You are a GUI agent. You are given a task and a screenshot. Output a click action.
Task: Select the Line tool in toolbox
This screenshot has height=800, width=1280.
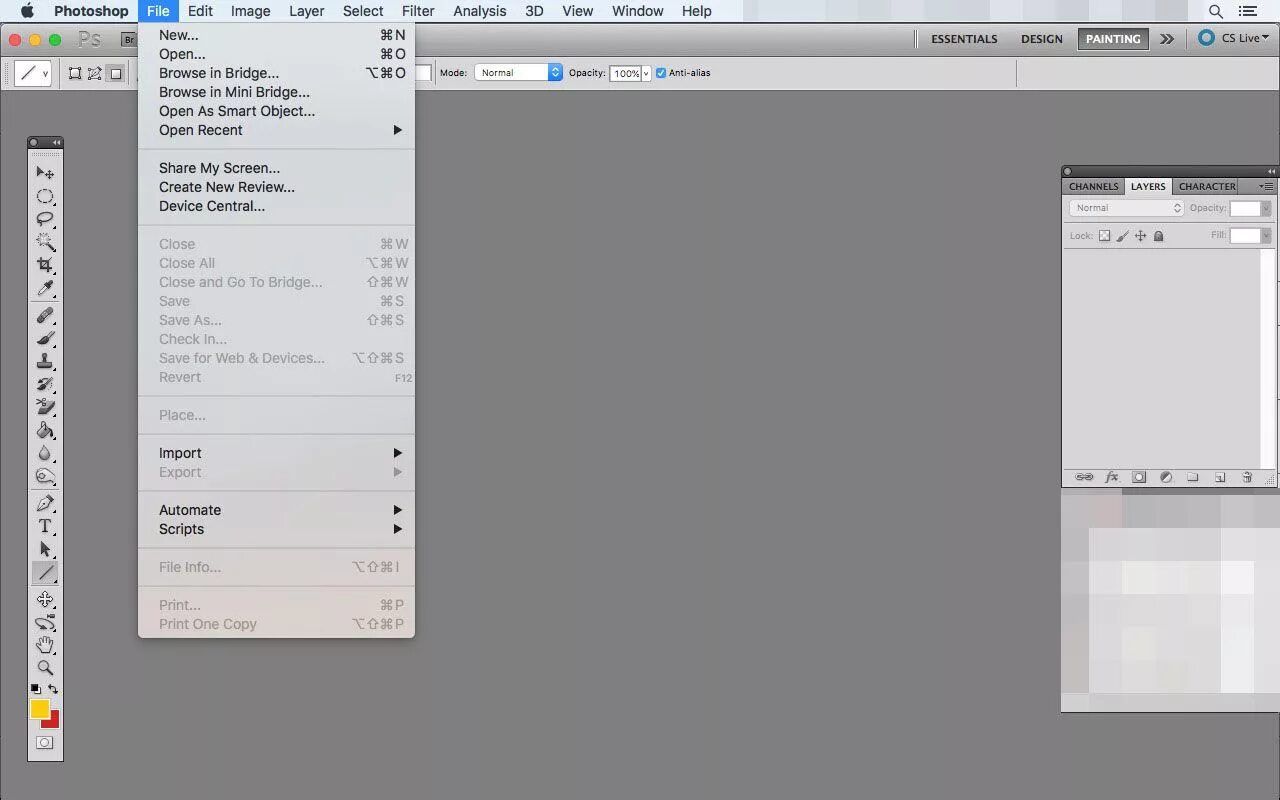pyautogui.click(x=45, y=573)
